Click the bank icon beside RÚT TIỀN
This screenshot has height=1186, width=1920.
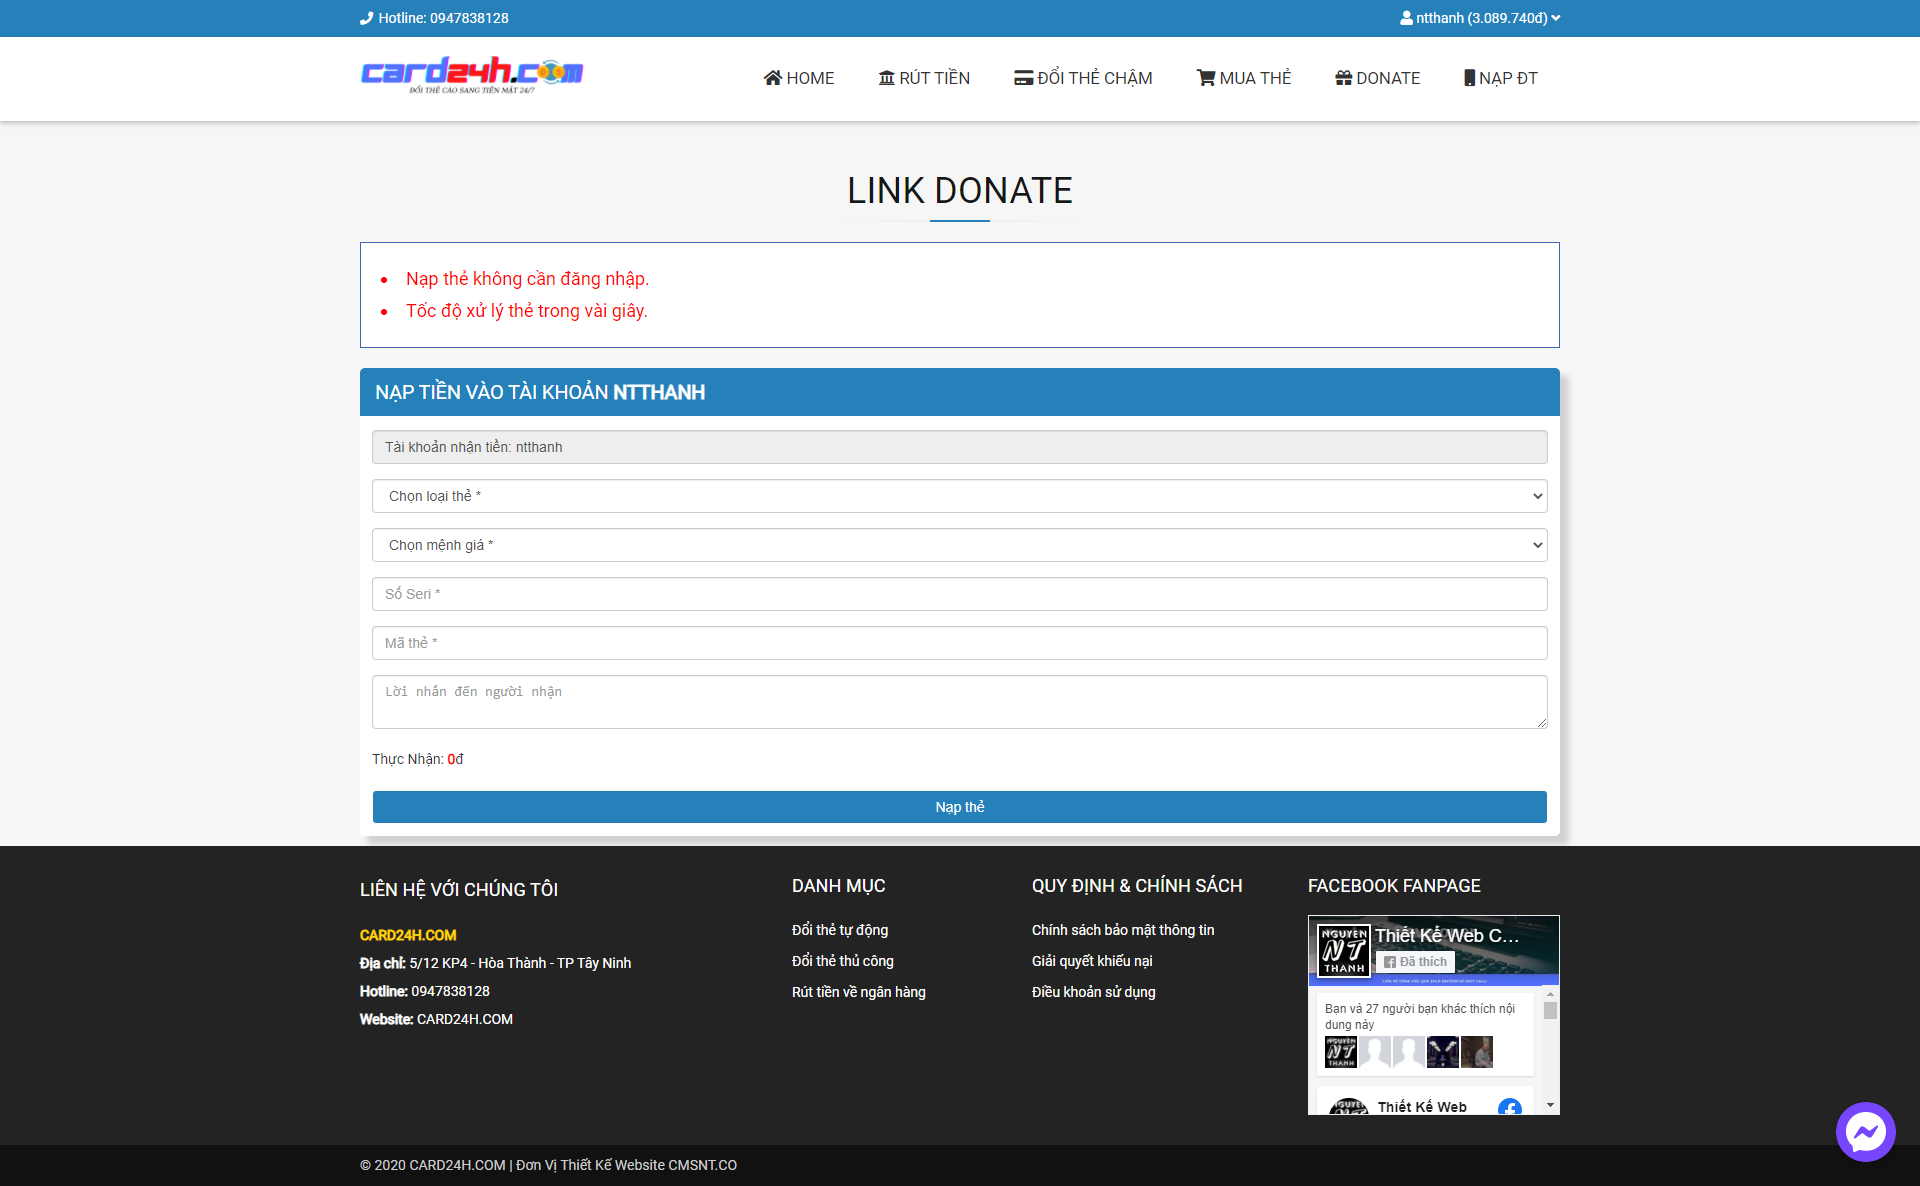(x=886, y=78)
